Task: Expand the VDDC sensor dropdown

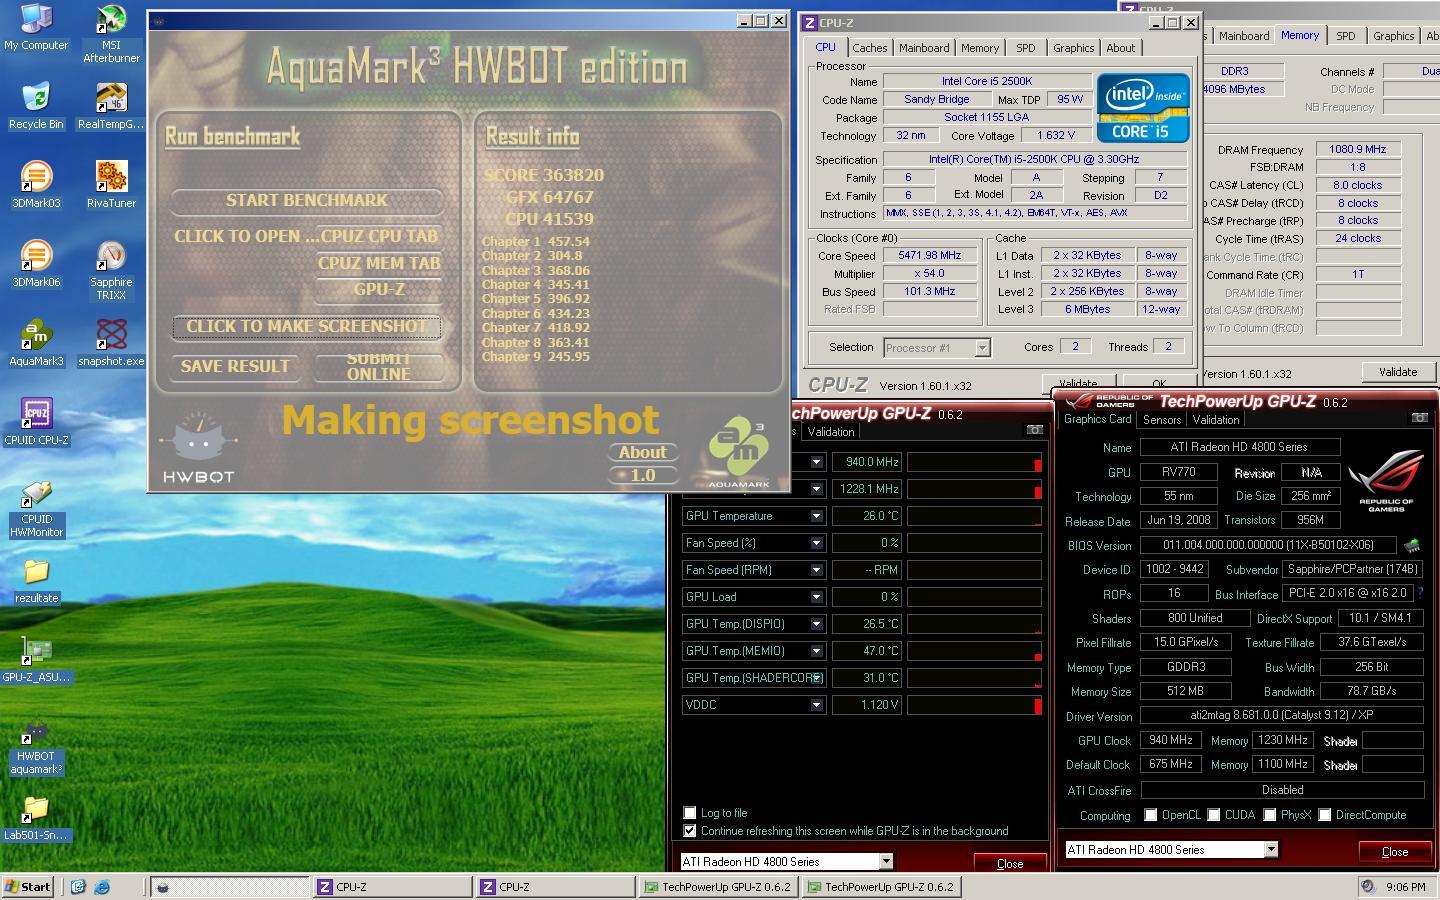Action: (816, 705)
